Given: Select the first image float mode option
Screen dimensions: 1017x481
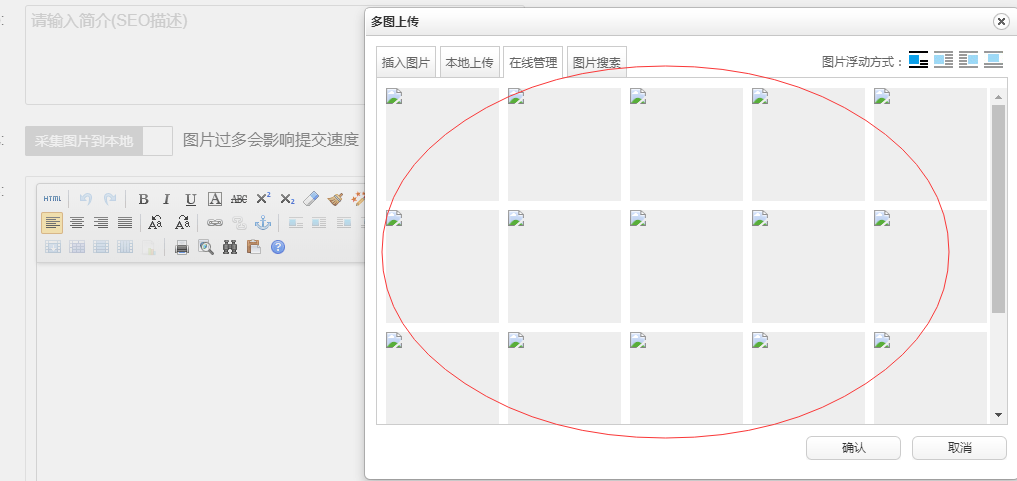Looking at the screenshot, I should pos(918,60).
